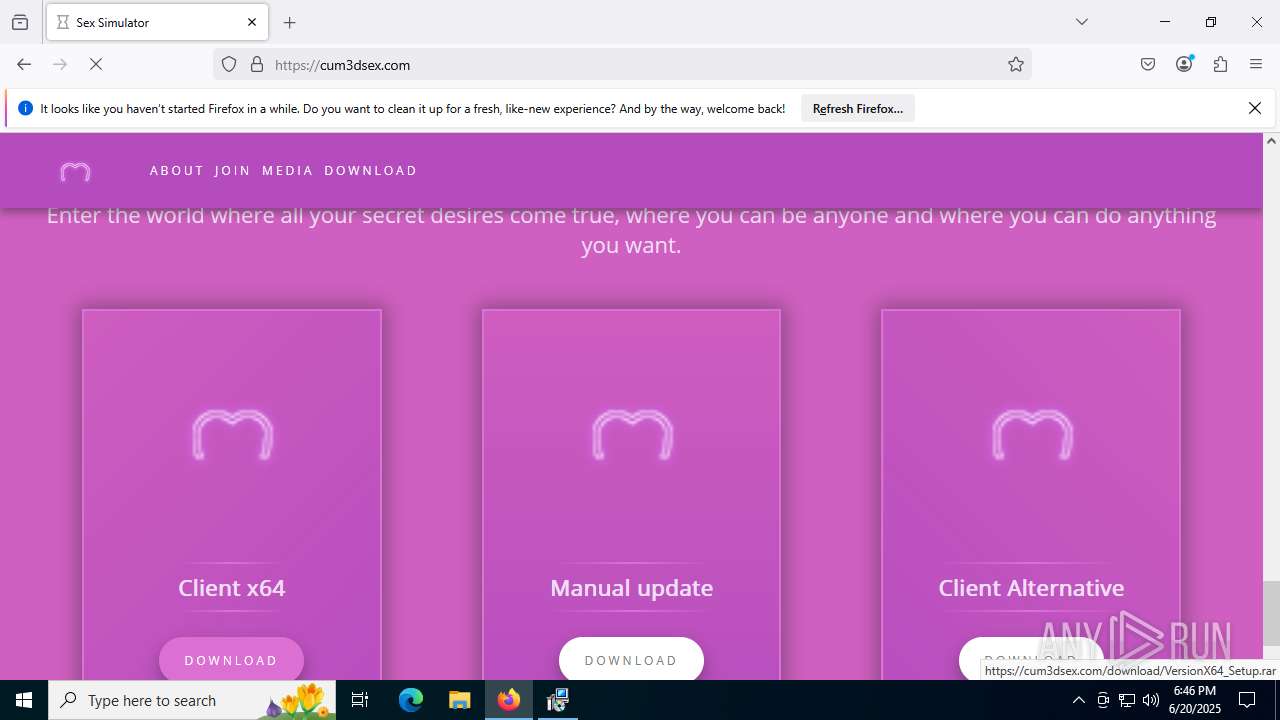Open the MEDIA nav link
Viewport: 1280px width, 720px height.
[288, 171]
